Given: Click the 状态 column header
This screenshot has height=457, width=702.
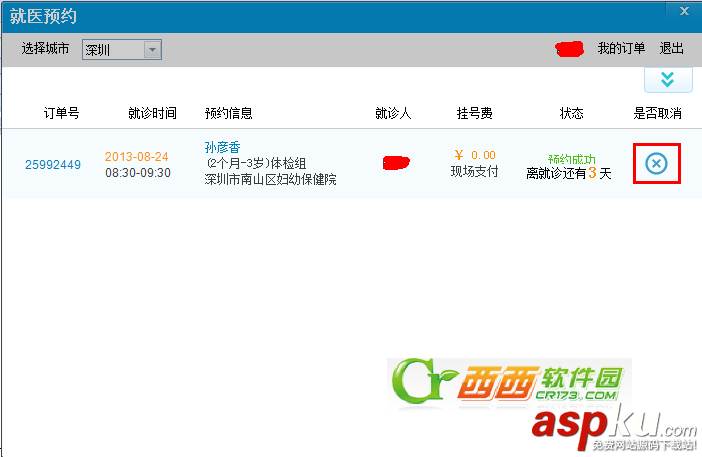Looking at the screenshot, I should (x=572, y=113).
